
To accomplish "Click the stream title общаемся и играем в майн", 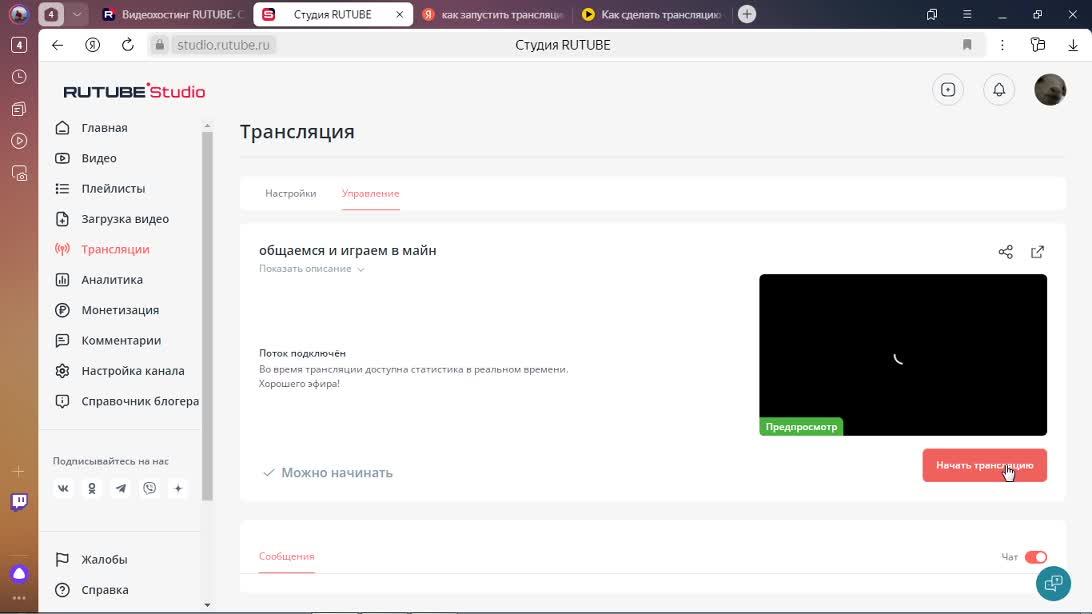I will click(348, 251).
